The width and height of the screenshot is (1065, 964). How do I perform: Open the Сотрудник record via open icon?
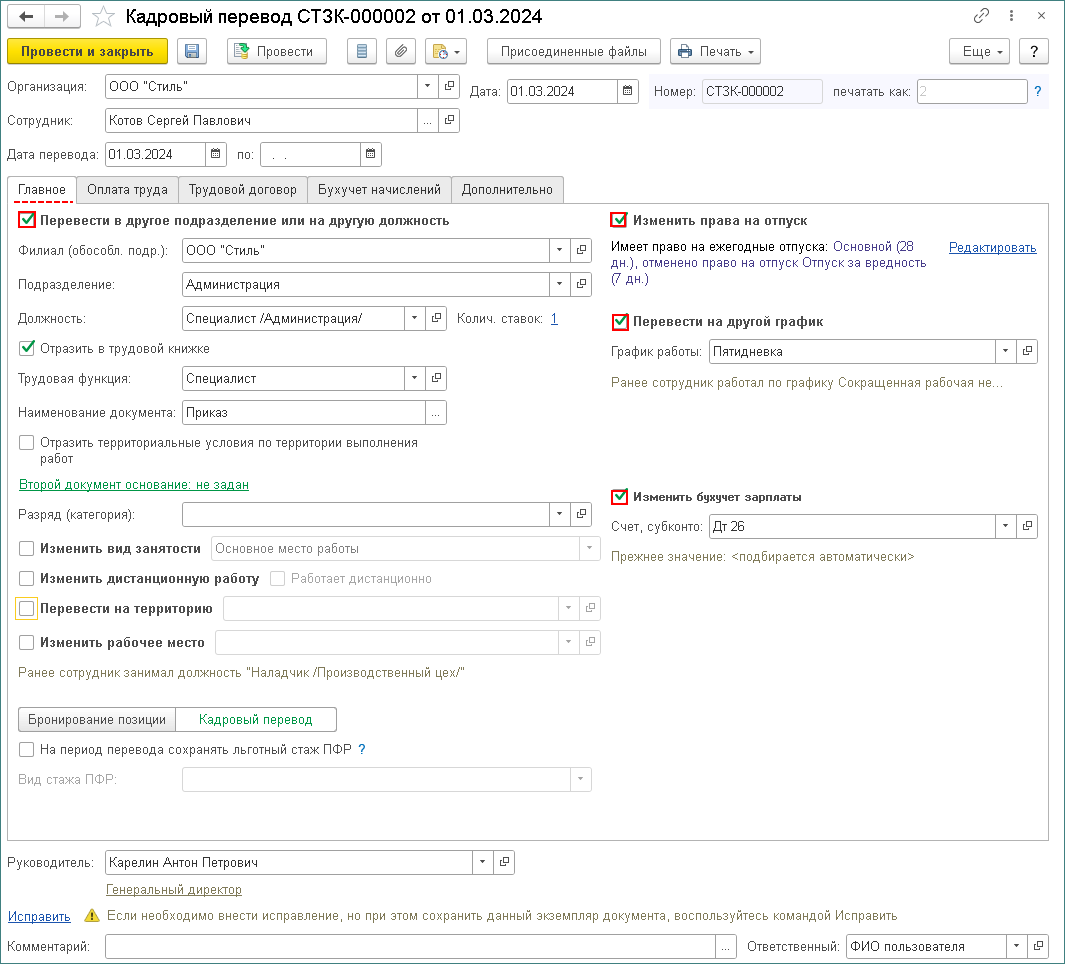[449, 120]
